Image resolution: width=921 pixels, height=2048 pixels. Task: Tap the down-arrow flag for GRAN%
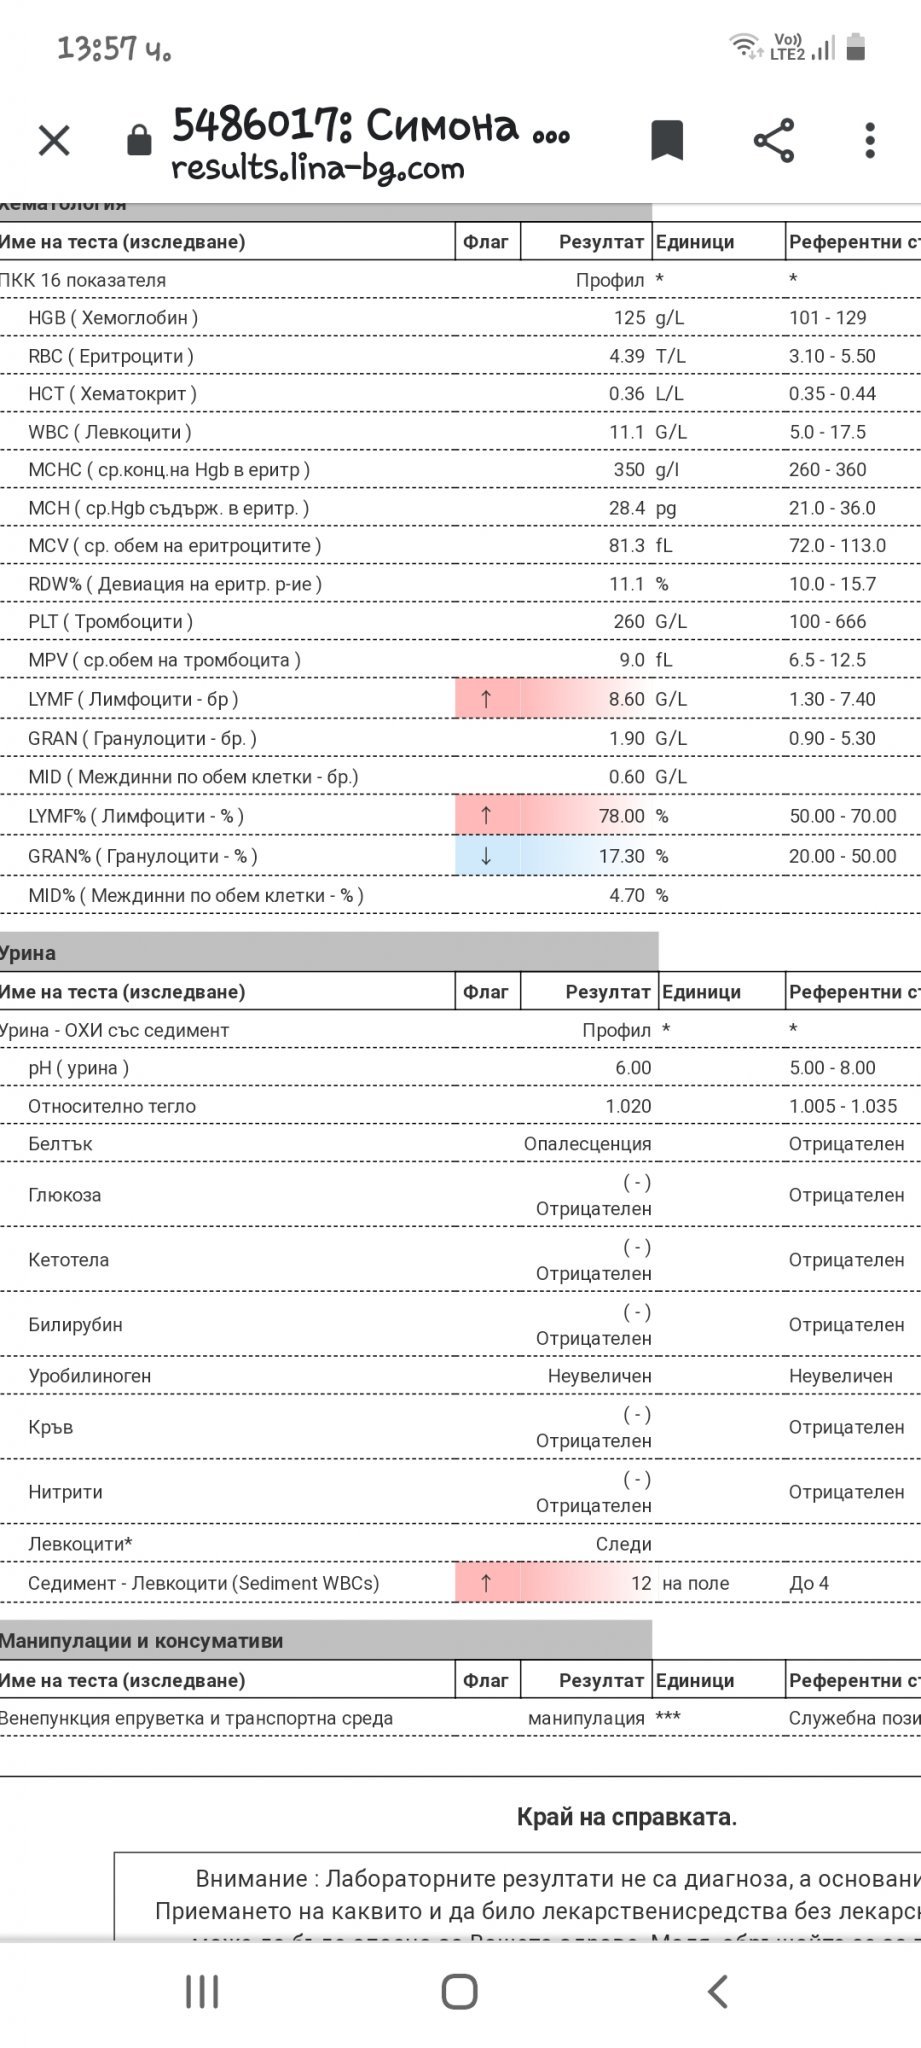[x=486, y=857]
